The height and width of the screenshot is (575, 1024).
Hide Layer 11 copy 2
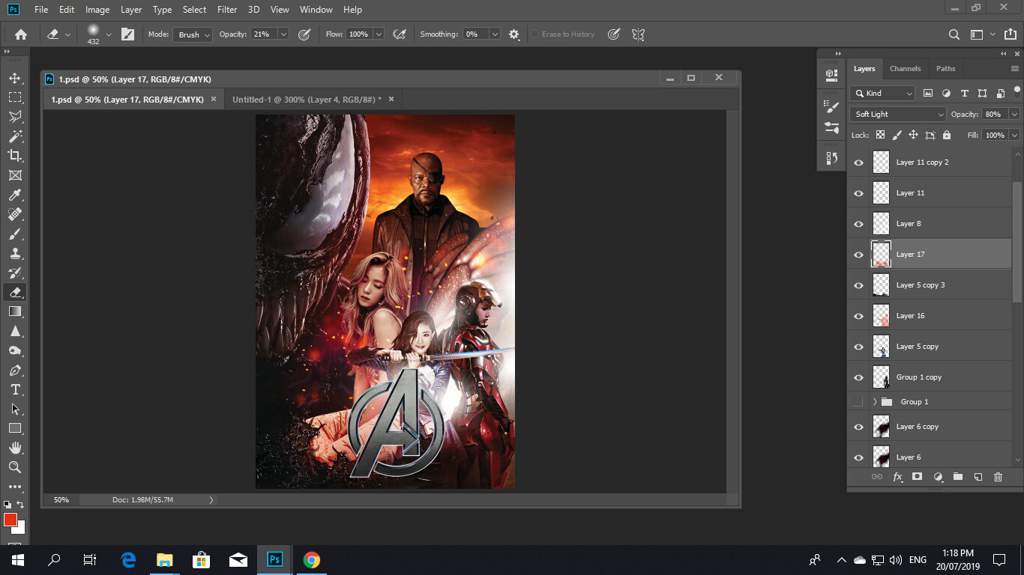click(x=858, y=163)
